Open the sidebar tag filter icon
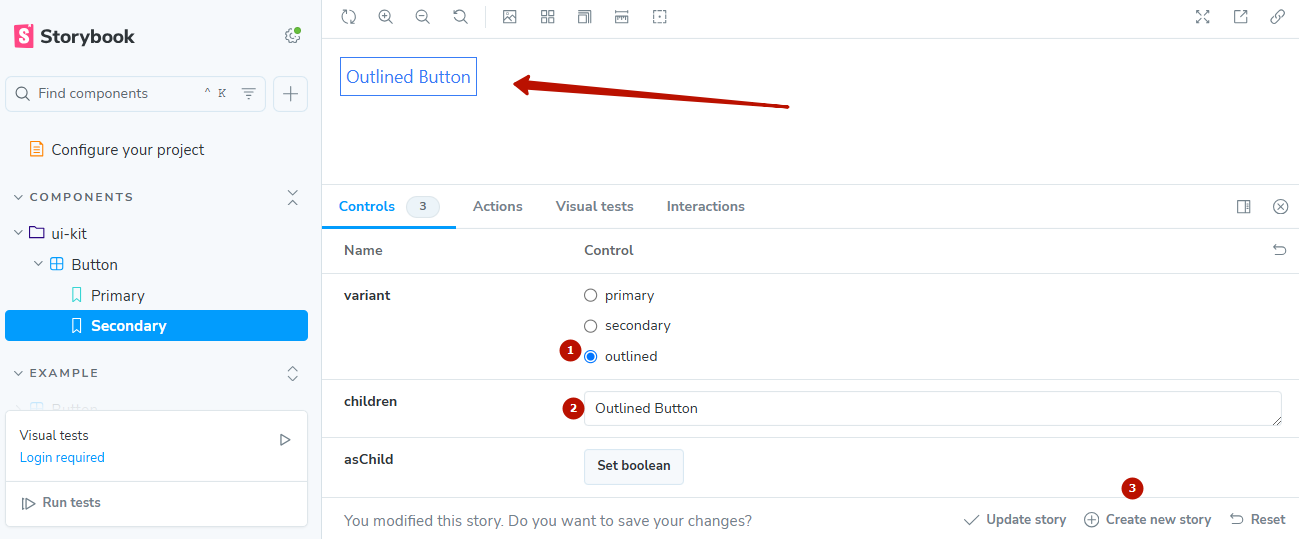This screenshot has height=539, width=1299. point(249,93)
